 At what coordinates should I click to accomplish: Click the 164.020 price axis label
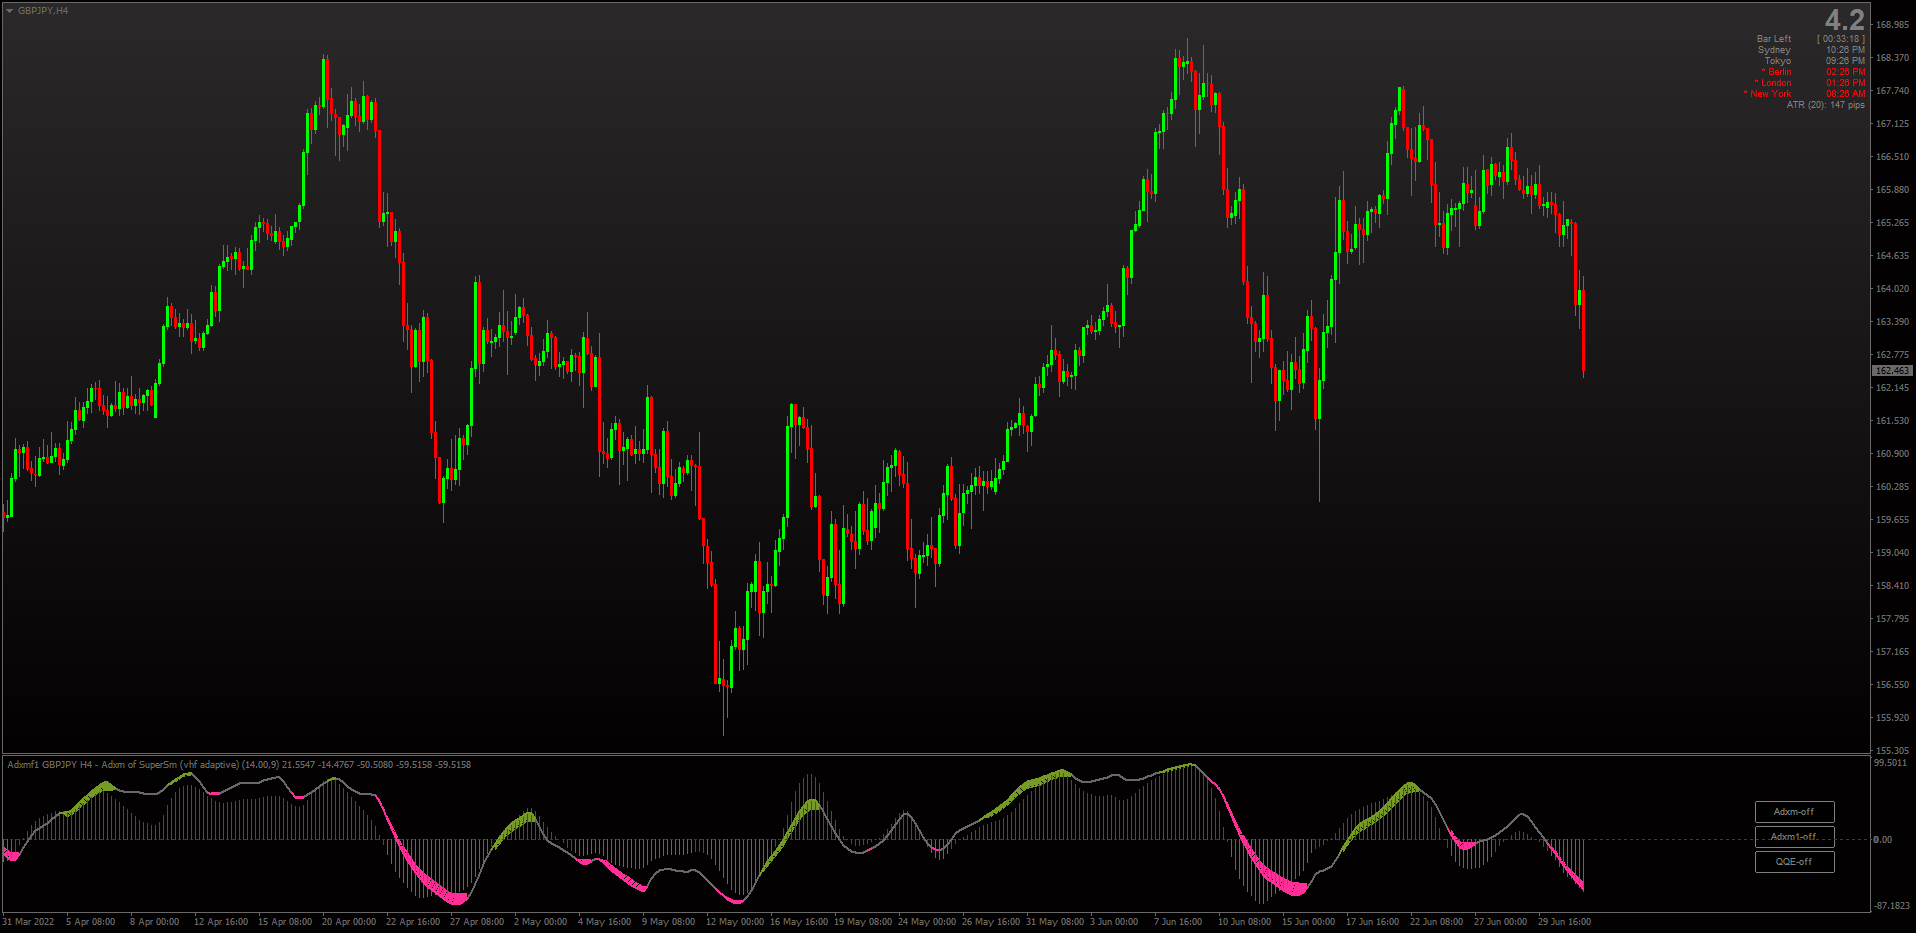point(1892,289)
